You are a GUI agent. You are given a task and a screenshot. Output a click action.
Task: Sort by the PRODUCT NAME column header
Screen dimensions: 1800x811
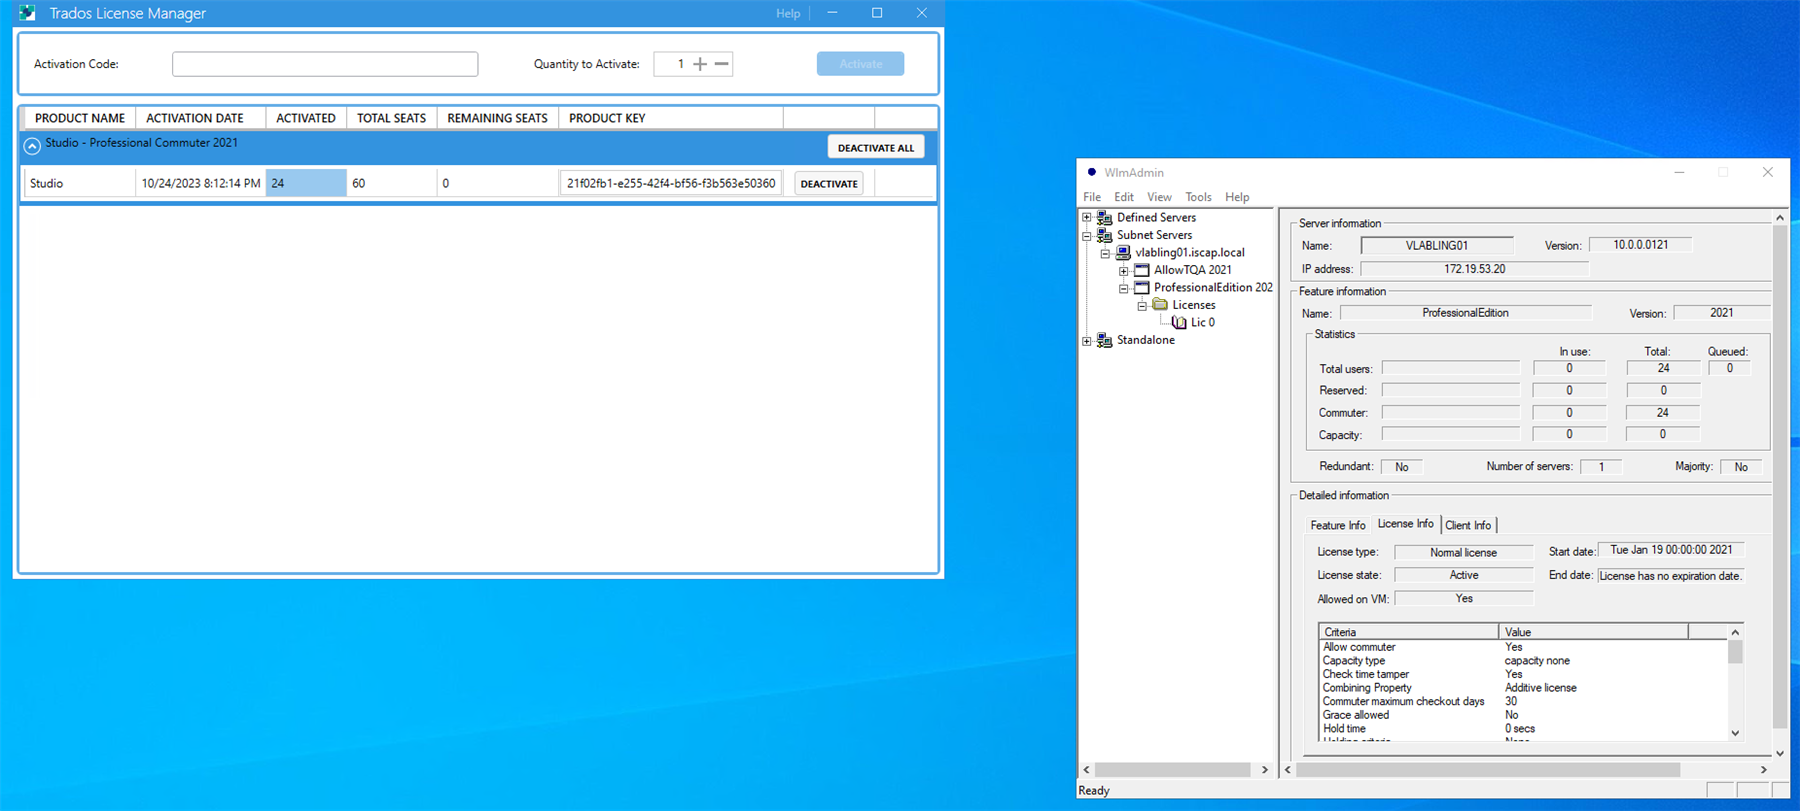point(80,118)
